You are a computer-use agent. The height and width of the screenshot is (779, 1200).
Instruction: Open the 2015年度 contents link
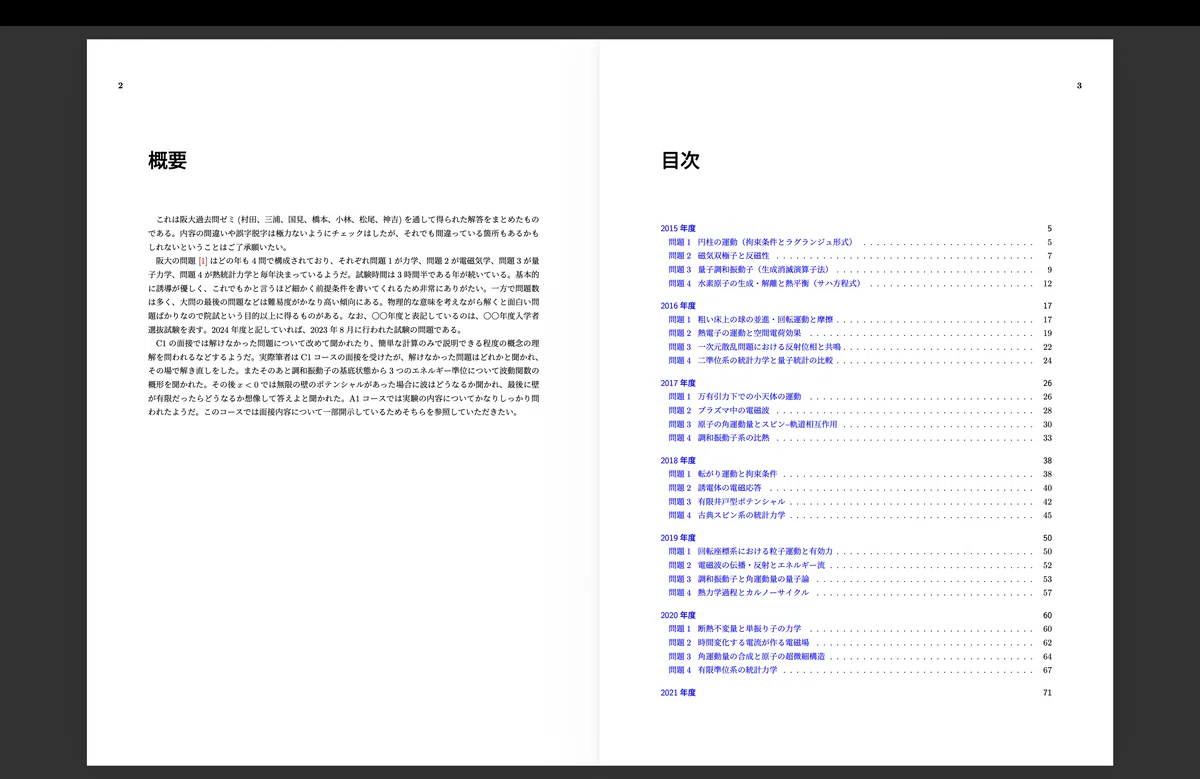677,228
